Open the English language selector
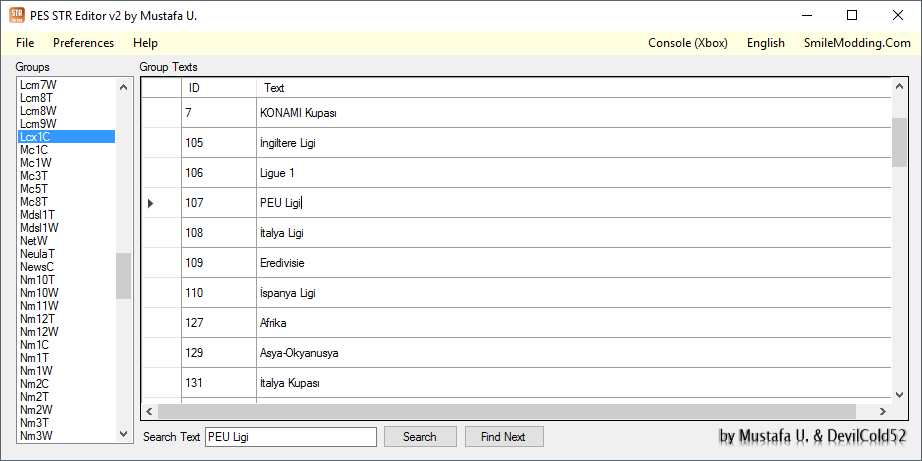 pos(766,43)
